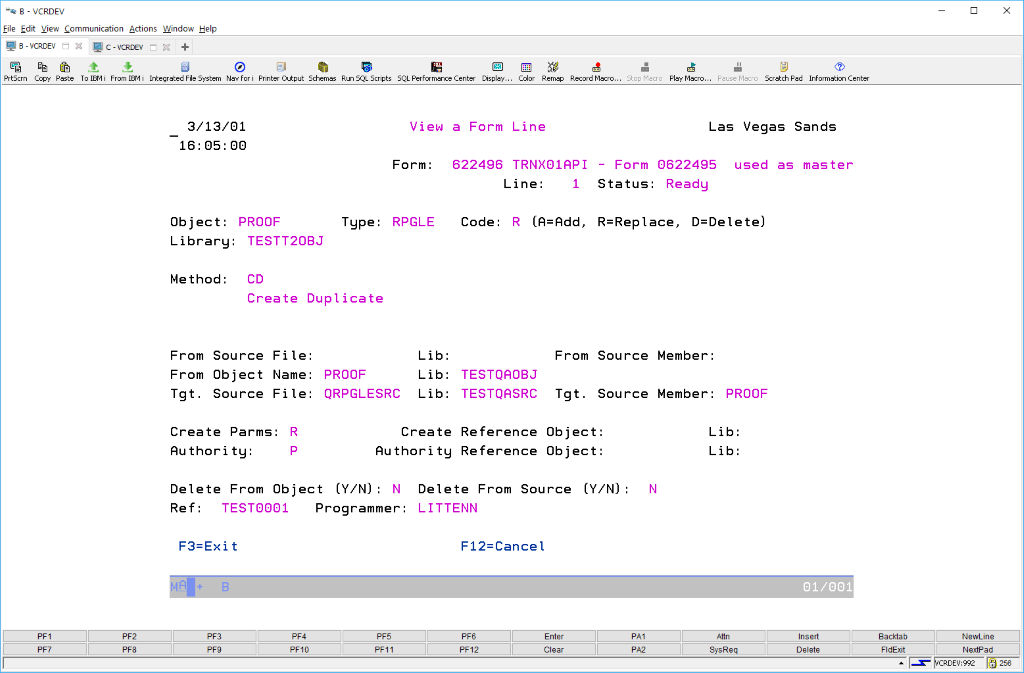1024x673 pixels.
Task: Click the Programmer value LITTENN
Action: click(448, 508)
